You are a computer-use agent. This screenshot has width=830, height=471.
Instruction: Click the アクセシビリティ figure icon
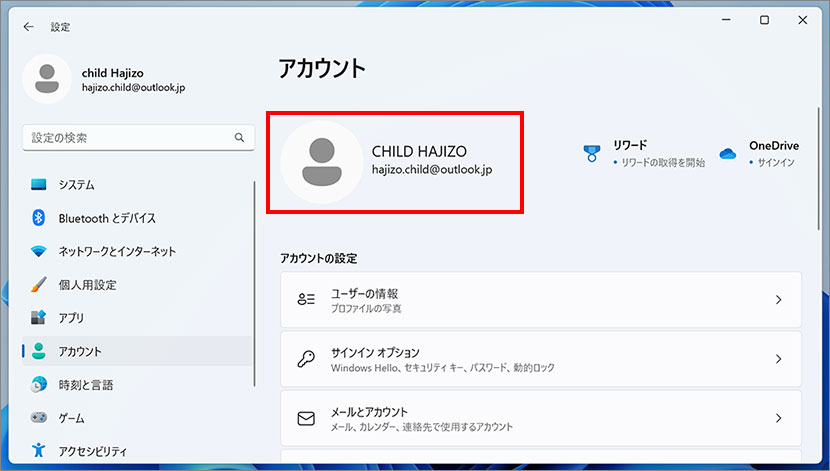pyautogui.click(x=39, y=450)
